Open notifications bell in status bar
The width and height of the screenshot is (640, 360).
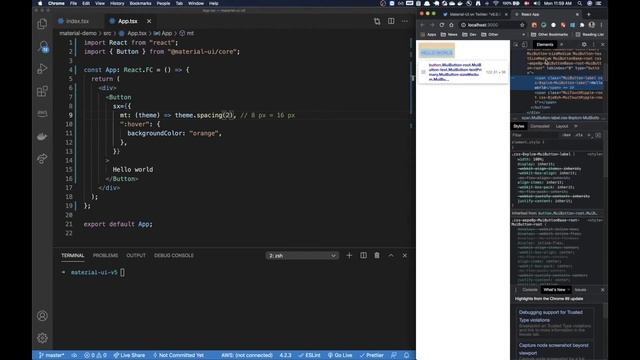pyautogui.click(x=407, y=356)
